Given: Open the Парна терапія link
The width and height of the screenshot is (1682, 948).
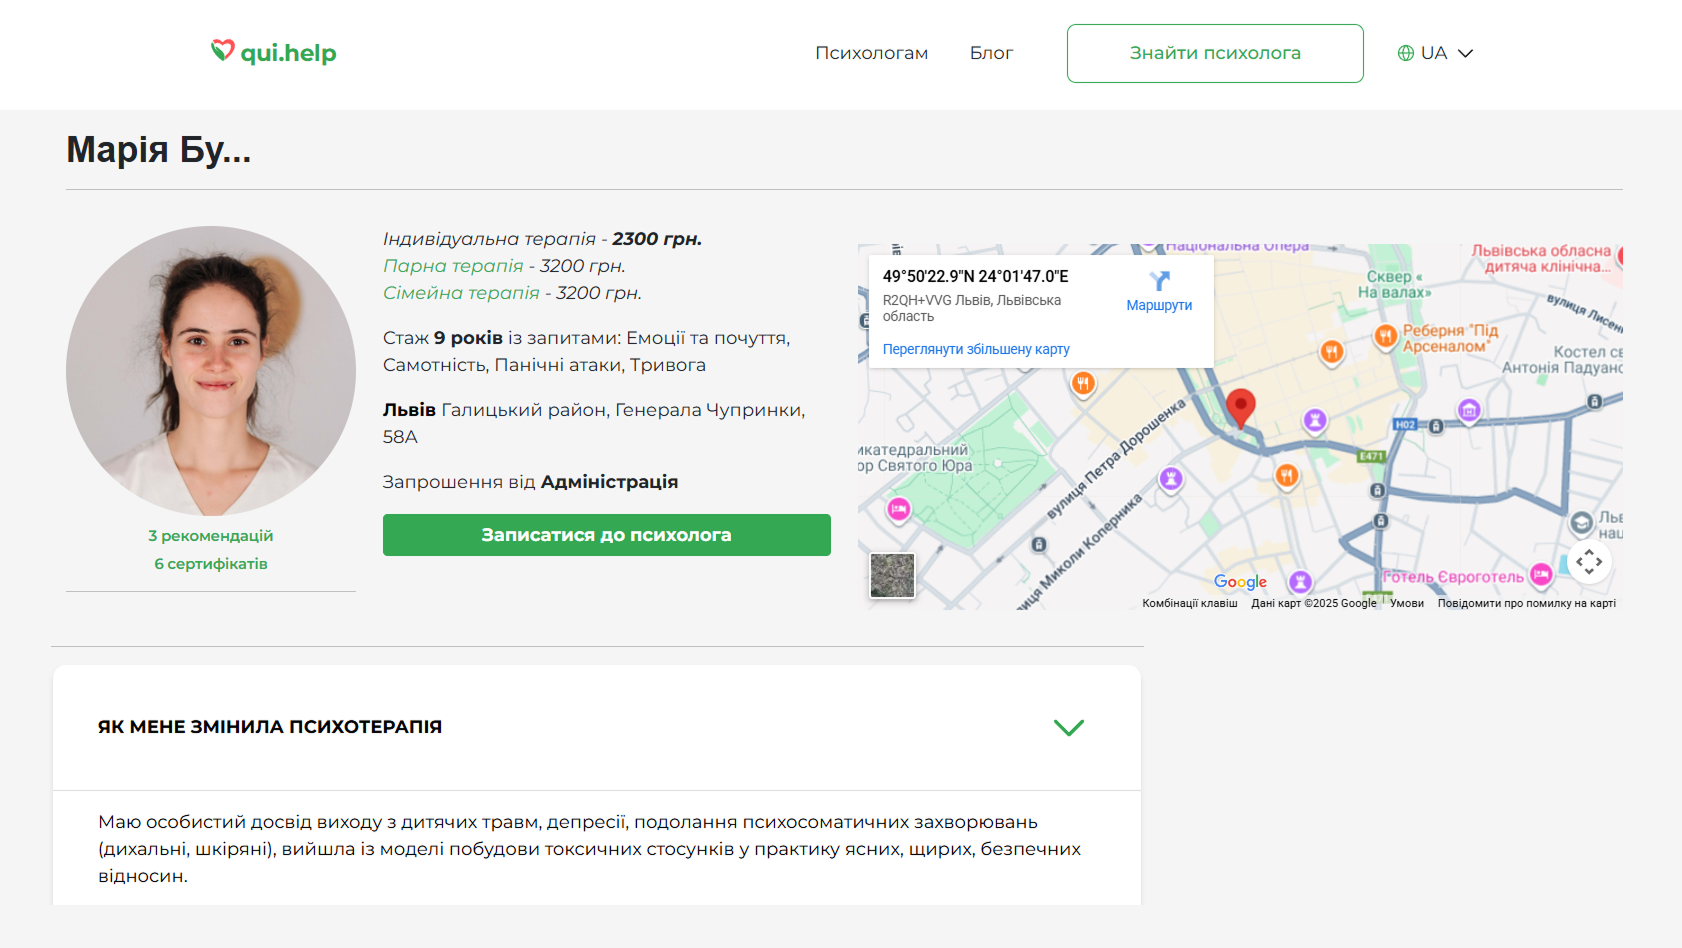Looking at the screenshot, I should [453, 266].
